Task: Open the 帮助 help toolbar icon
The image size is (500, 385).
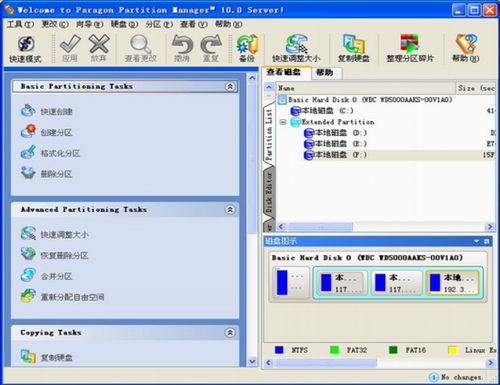Action: tap(466, 49)
